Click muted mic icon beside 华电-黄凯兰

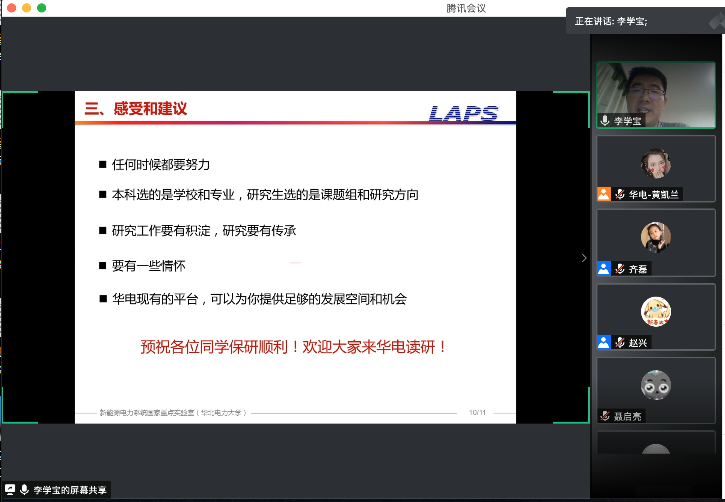pyautogui.click(x=620, y=194)
